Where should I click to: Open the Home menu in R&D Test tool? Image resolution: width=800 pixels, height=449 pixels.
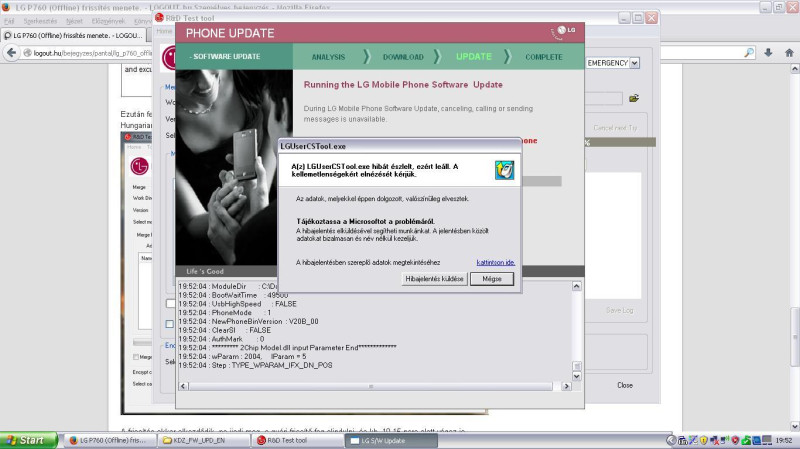[164, 31]
